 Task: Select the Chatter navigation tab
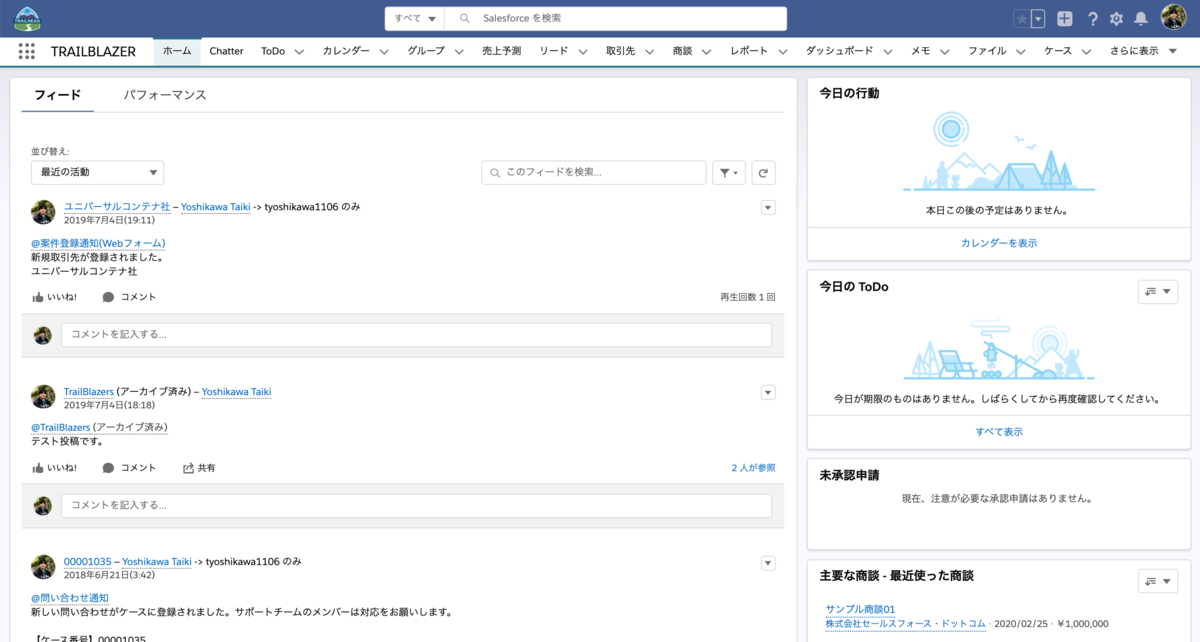(x=226, y=51)
